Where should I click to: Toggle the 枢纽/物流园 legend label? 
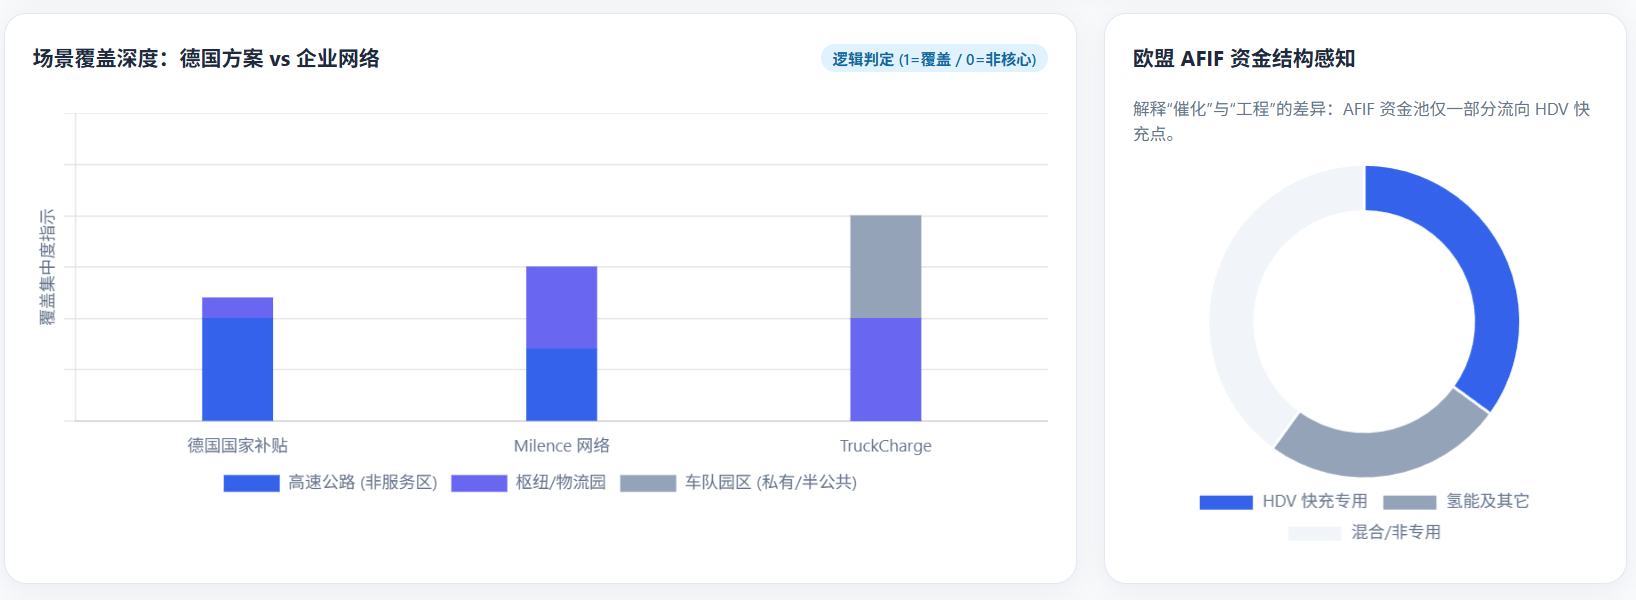[560, 483]
